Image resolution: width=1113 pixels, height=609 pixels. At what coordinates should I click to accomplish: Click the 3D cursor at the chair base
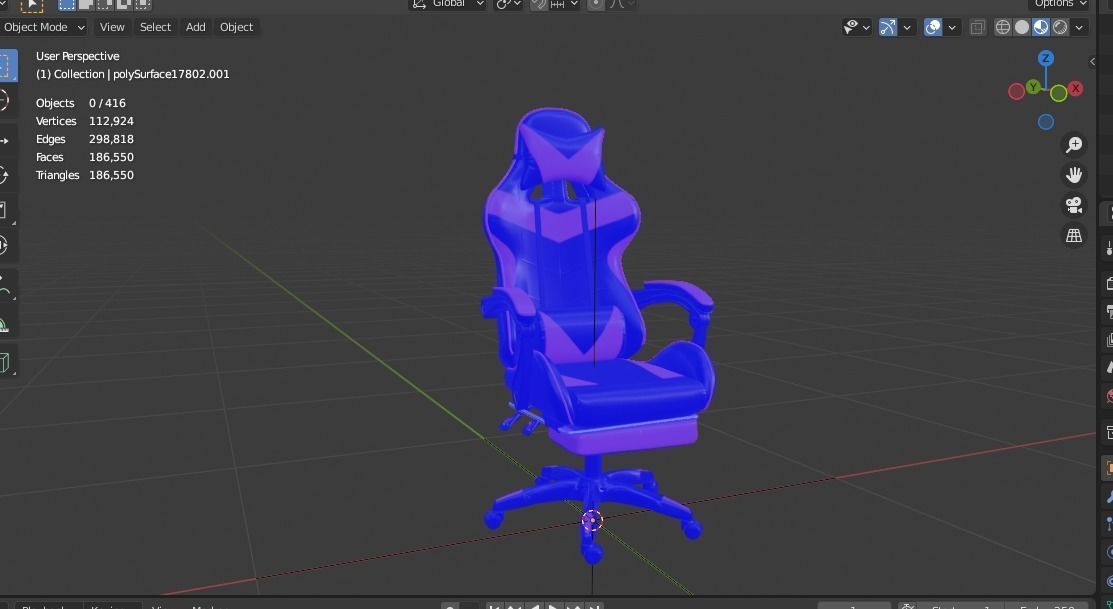tap(592, 520)
